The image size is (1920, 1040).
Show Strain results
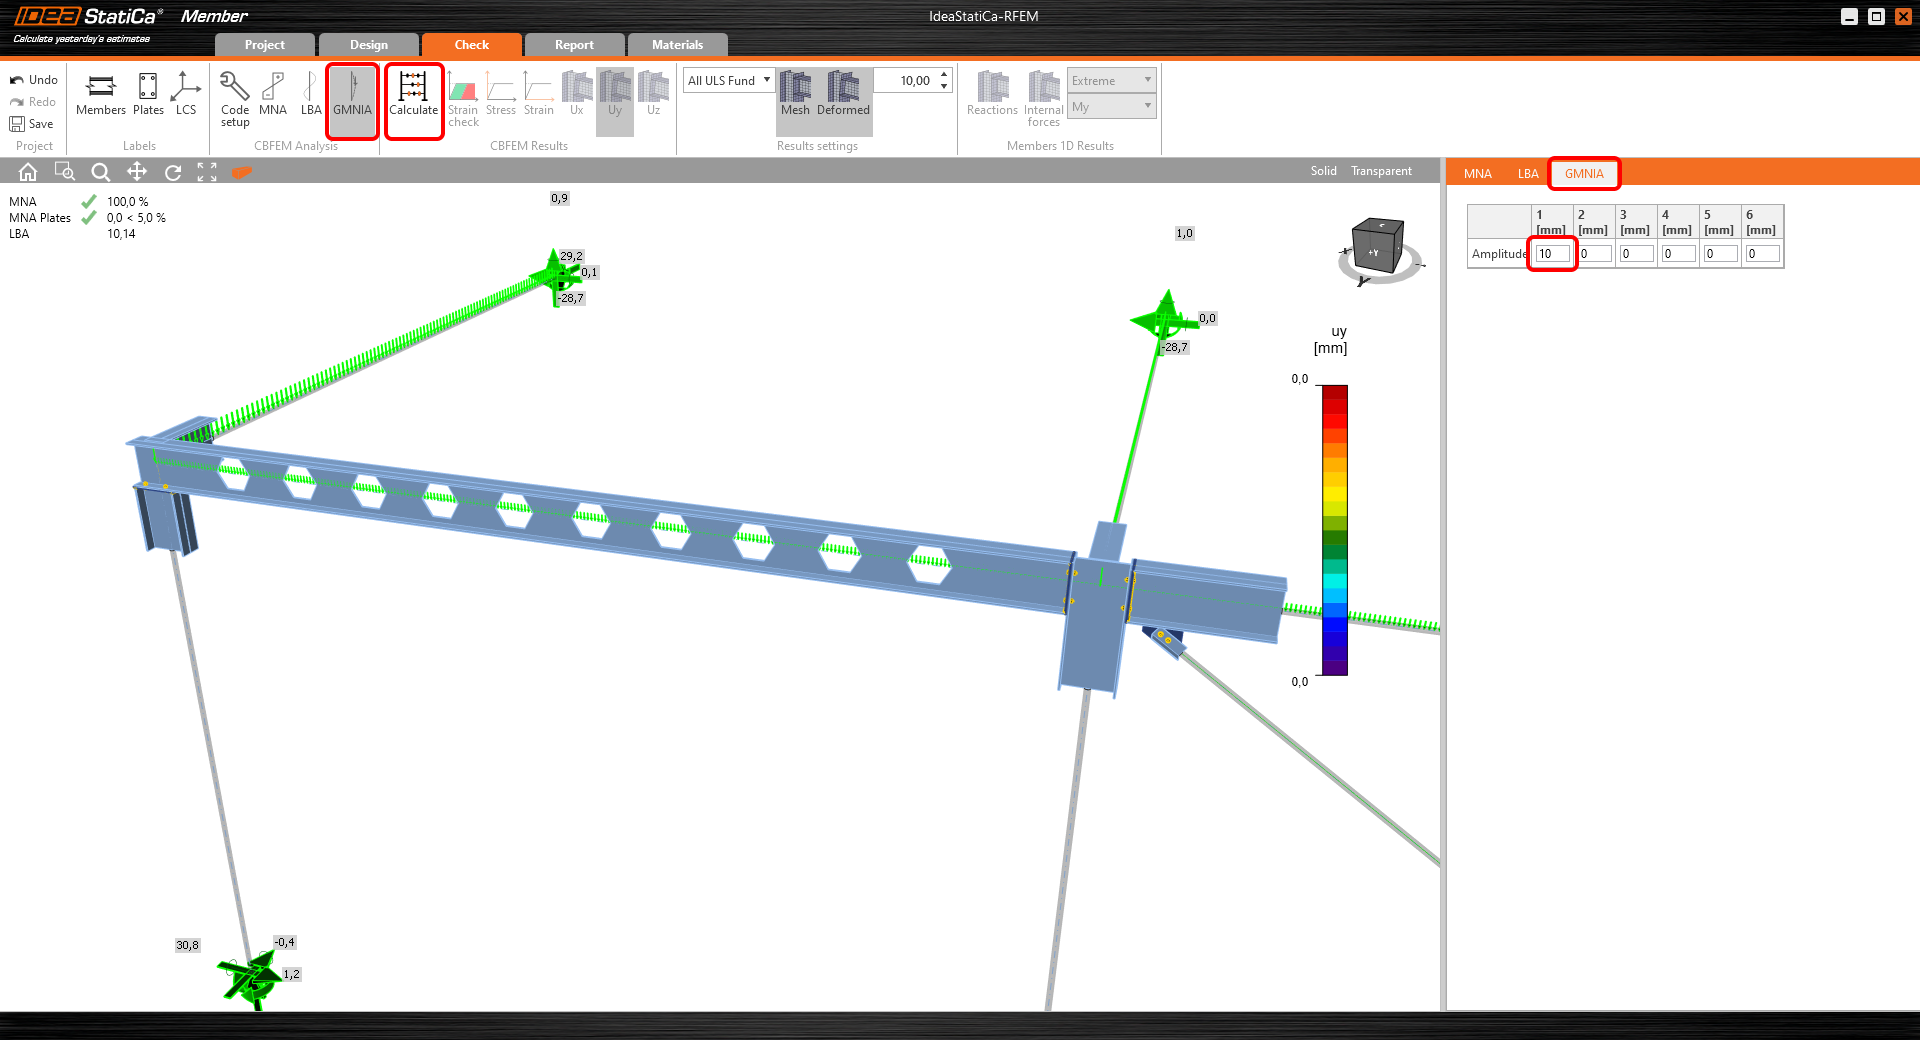point(539,96)
